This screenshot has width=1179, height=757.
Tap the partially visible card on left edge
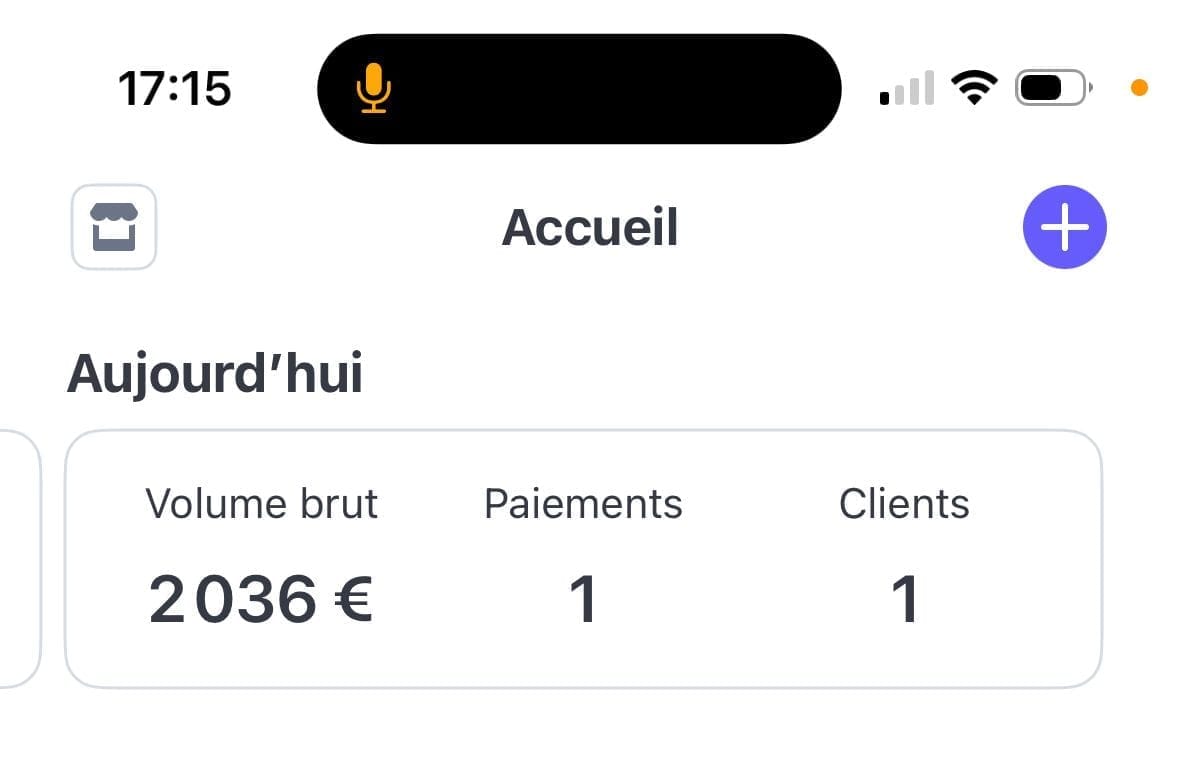20,559
